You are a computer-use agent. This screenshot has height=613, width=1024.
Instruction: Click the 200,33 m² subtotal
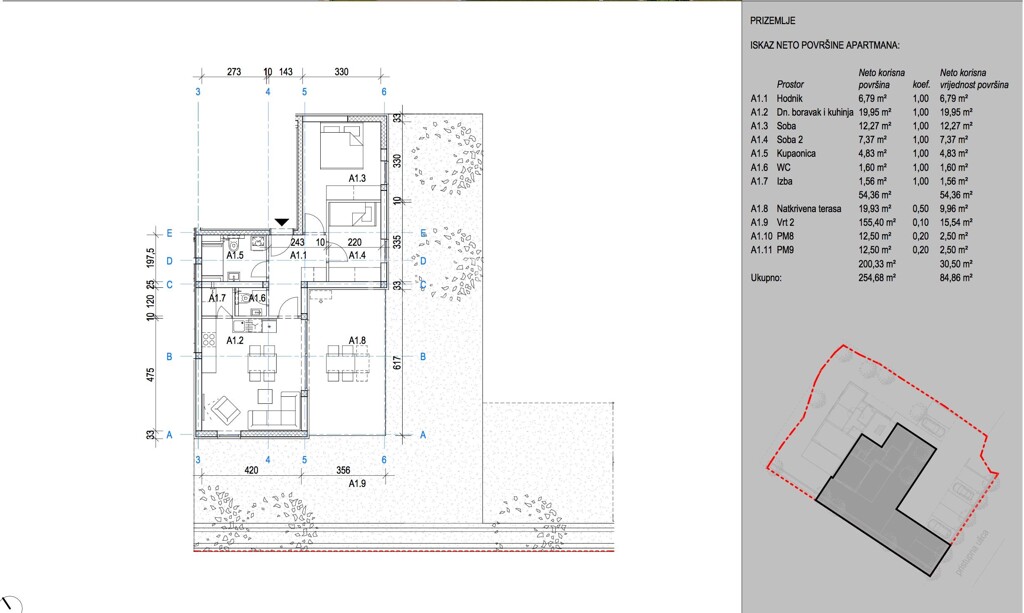coord(876,264)
